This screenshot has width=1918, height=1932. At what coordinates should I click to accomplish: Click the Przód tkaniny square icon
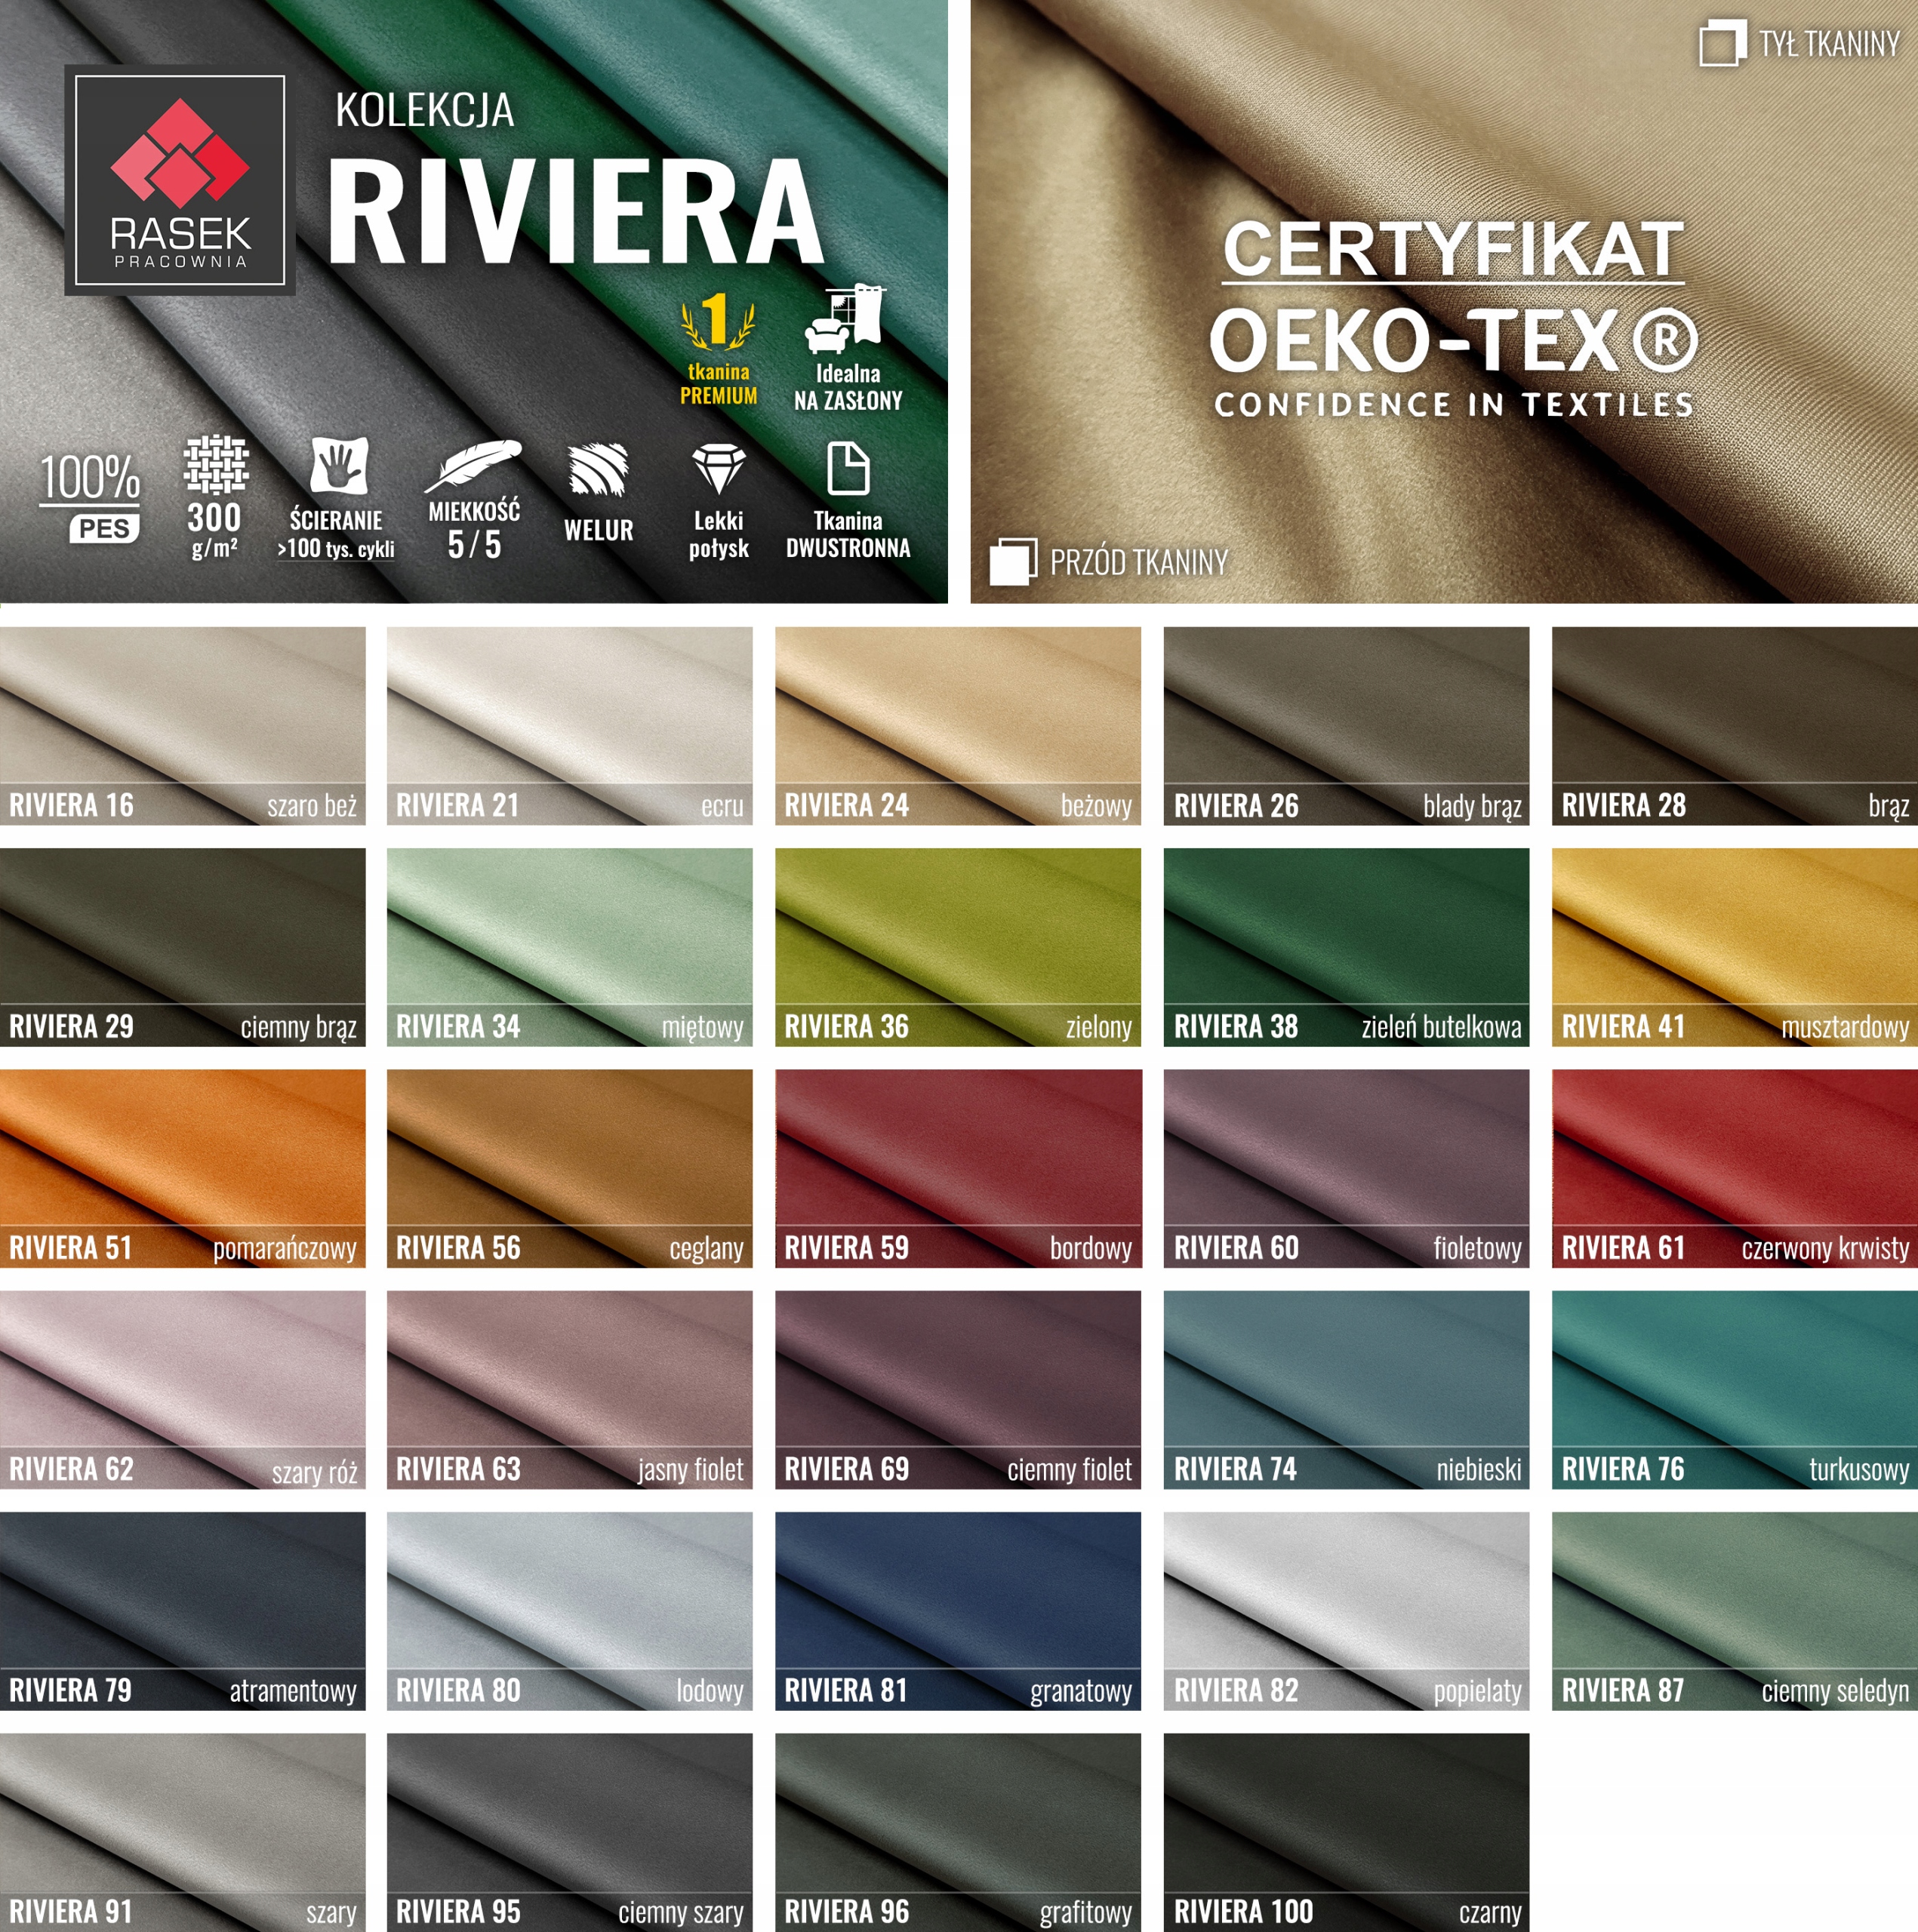click(1012, 562)
